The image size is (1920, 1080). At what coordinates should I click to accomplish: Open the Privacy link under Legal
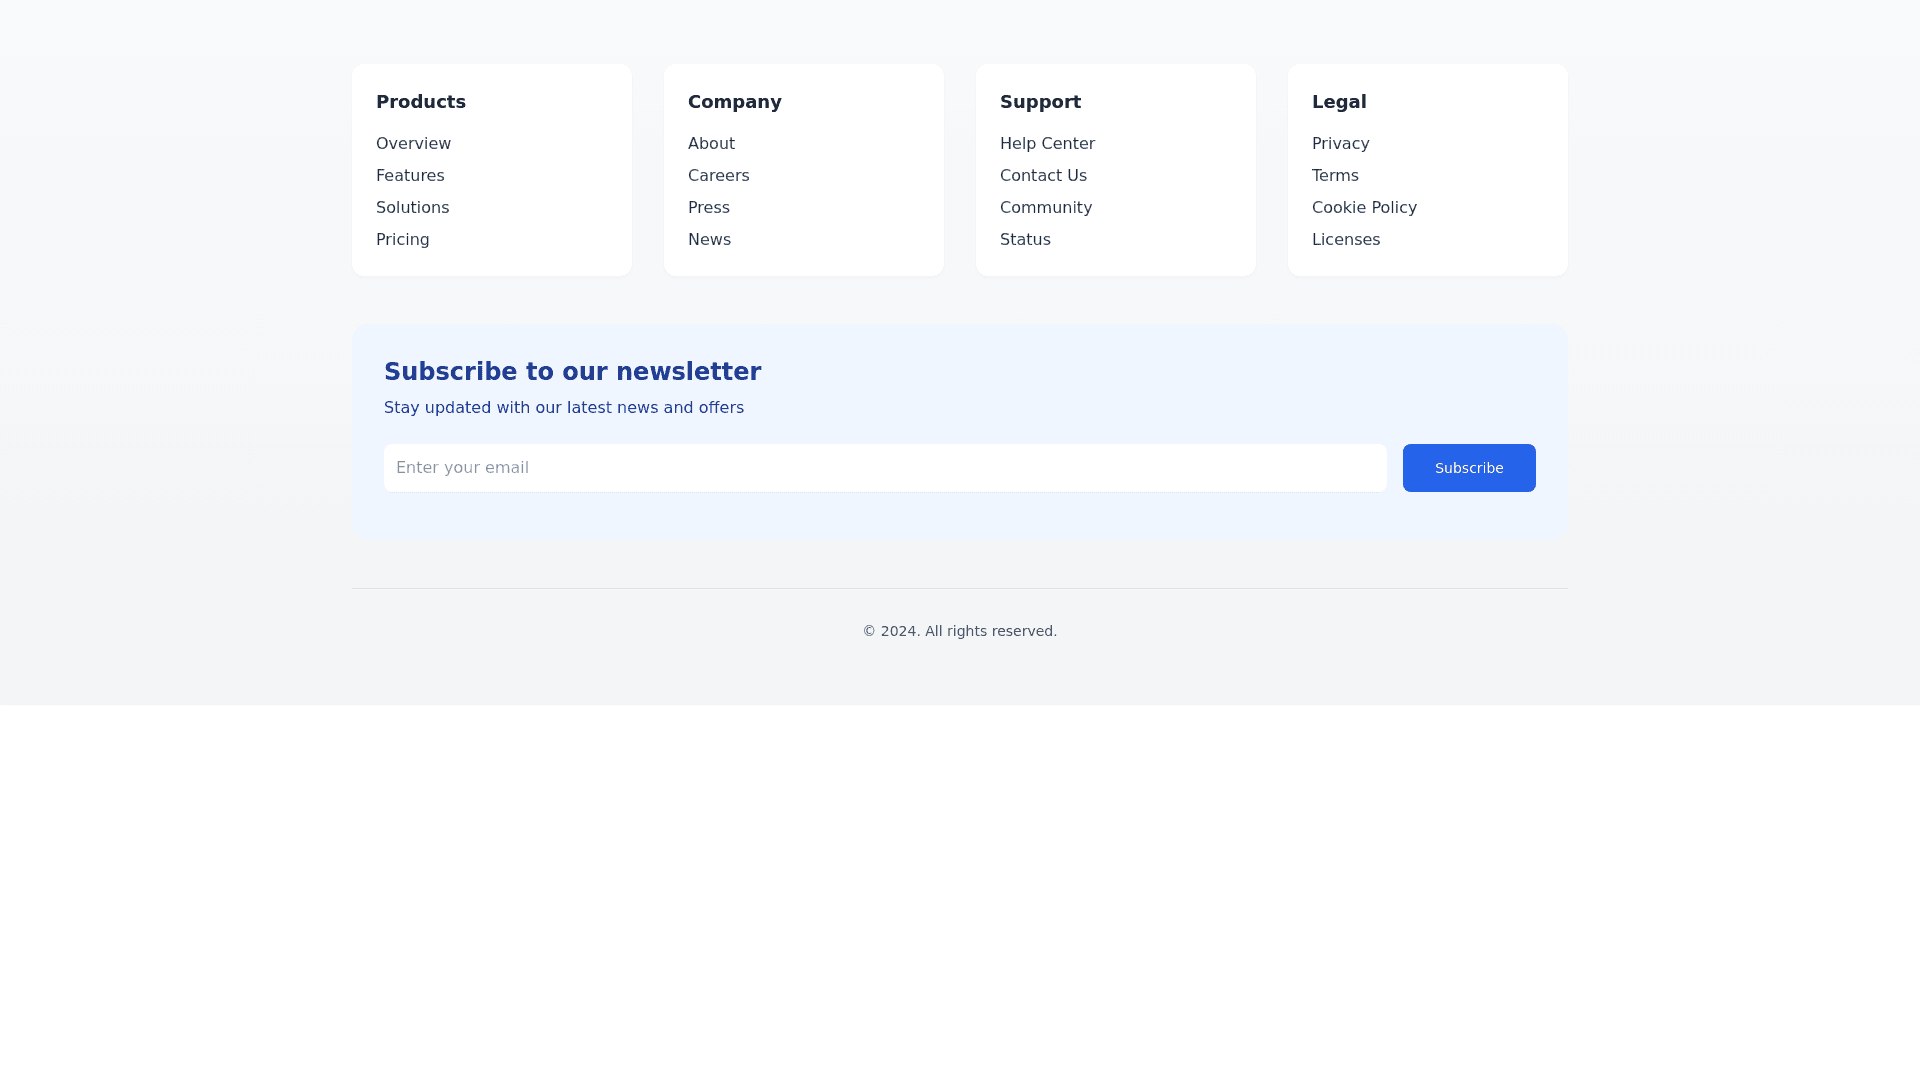(x=1340, y=144)
